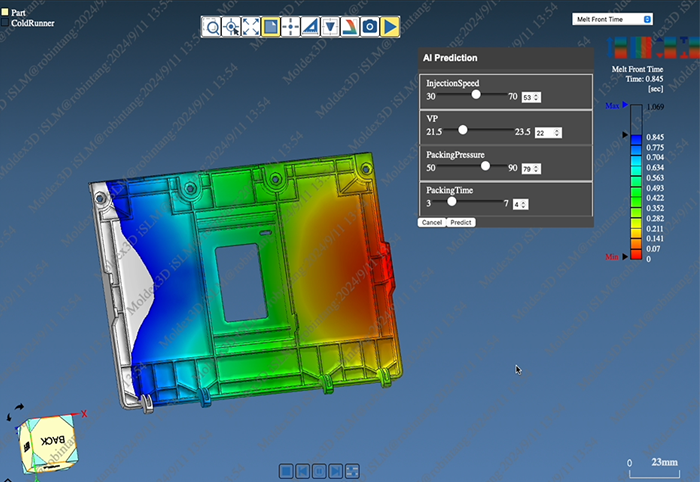Screen dimensions: 700x482
Task: Step to the next animation frame
Action: point(336,470)
